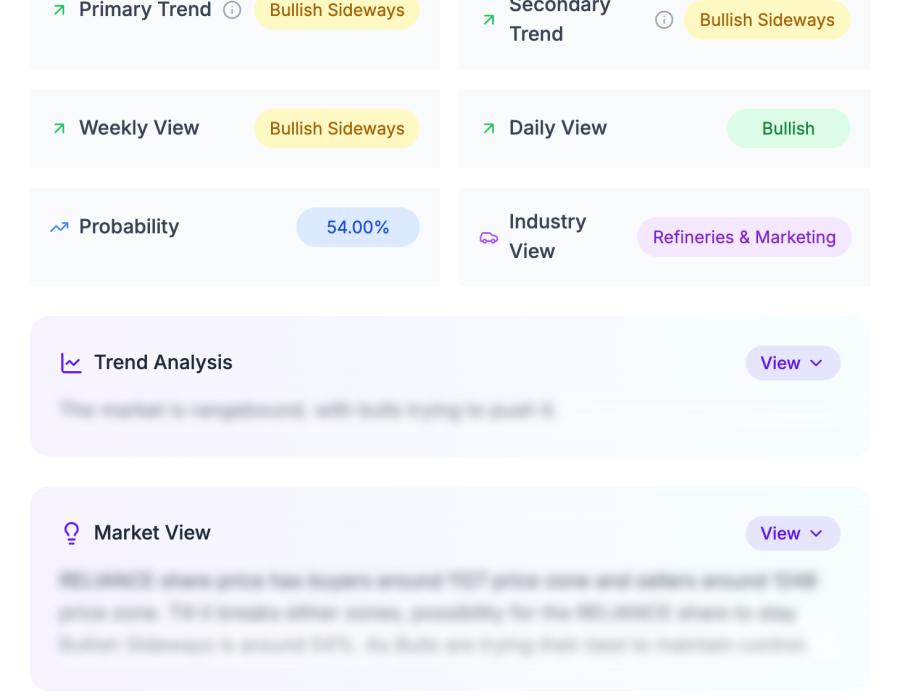Click the Secondary Trend info icon
This screenshot has width=900, height=700.
click(664, 20)
